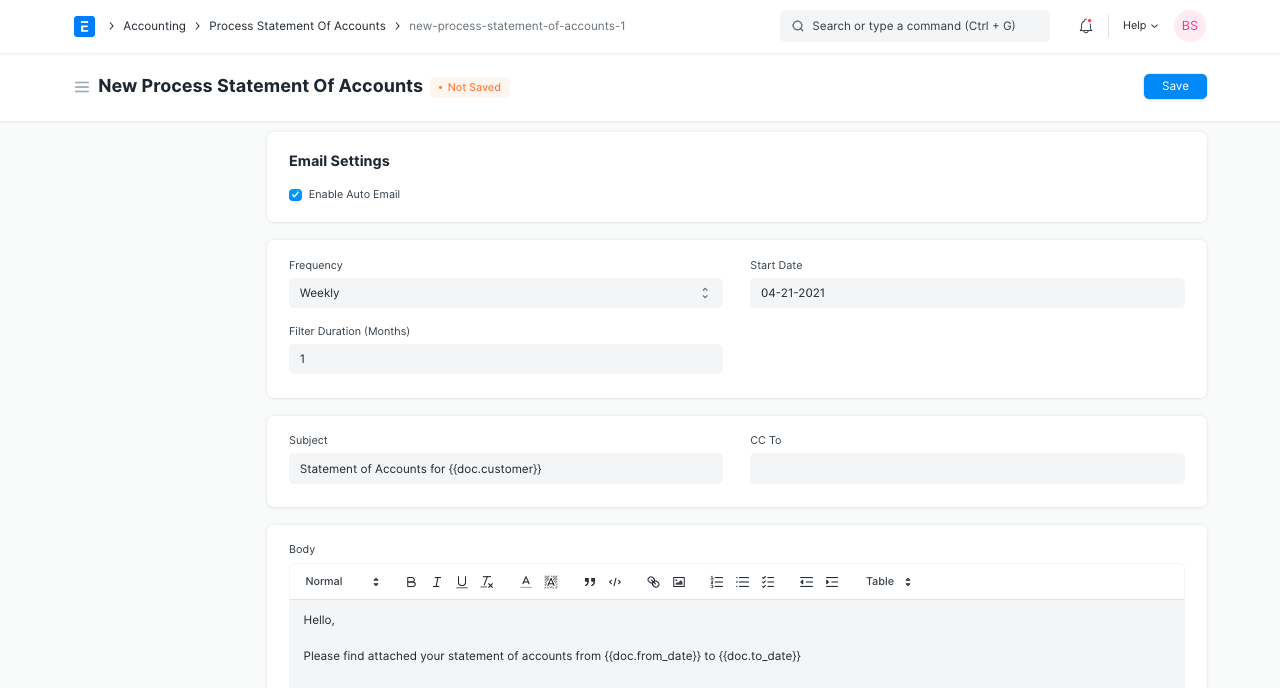Increase indentation using the indent icon
Viewport: 1280px width, 688px height.
coord(831,581)
